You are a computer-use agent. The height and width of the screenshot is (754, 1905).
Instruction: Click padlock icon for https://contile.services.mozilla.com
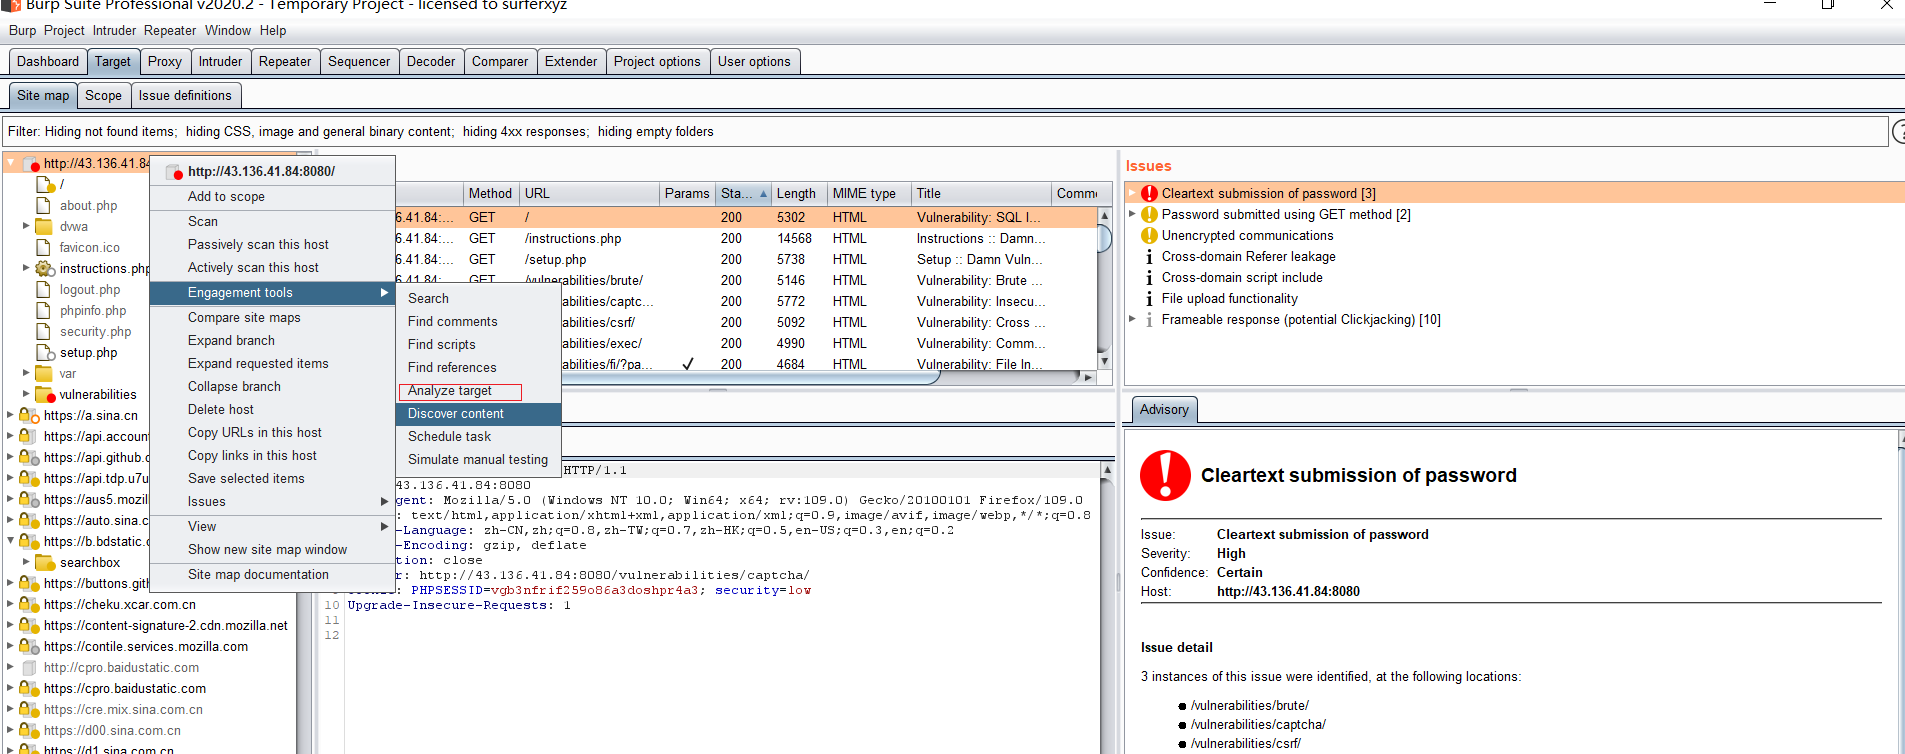pos(29,646)
